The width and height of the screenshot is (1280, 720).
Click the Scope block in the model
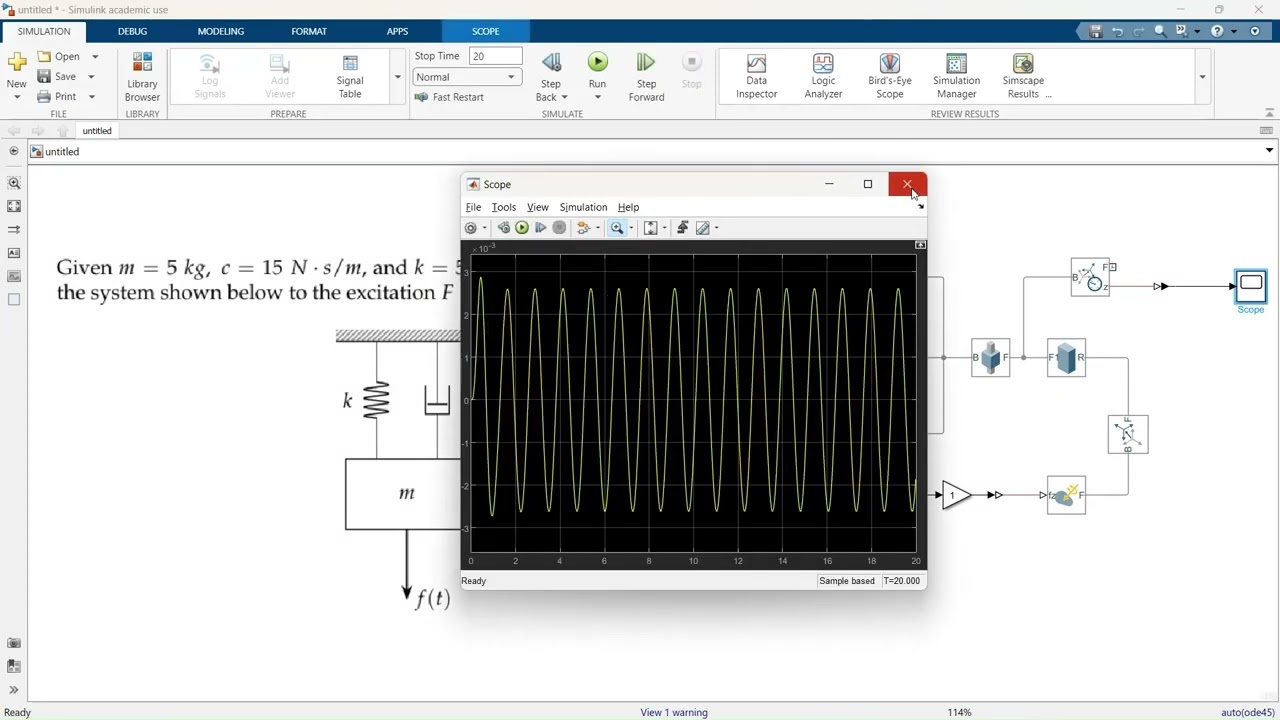click(1251, 286)
